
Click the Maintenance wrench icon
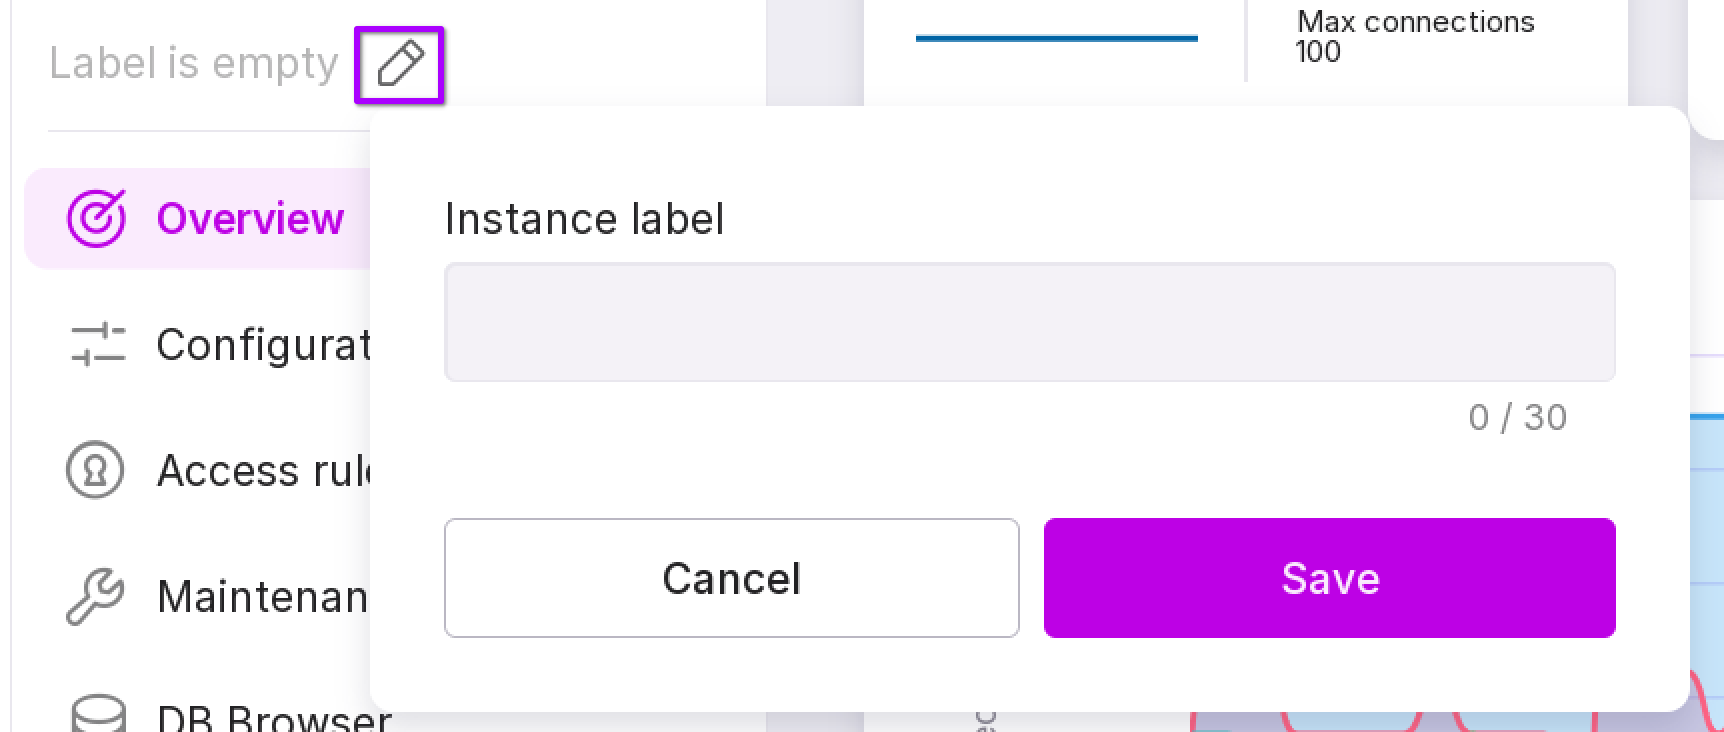coord(95,597)
